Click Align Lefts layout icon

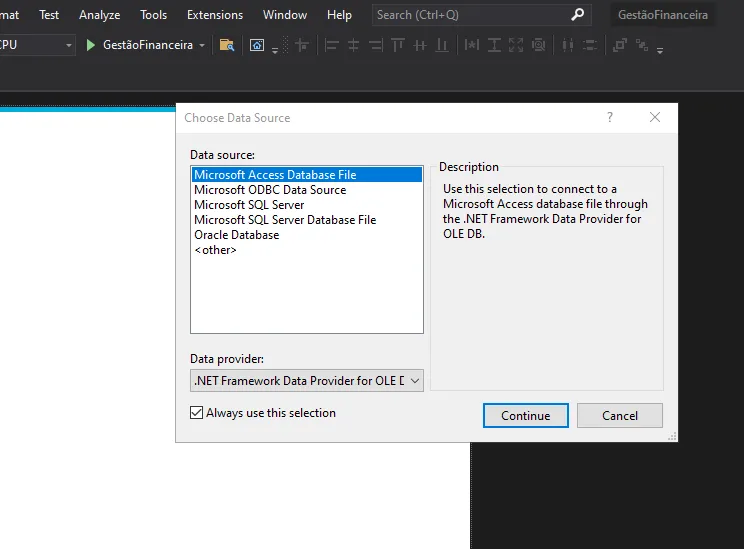pyautogui.click(x=331, y=45)
